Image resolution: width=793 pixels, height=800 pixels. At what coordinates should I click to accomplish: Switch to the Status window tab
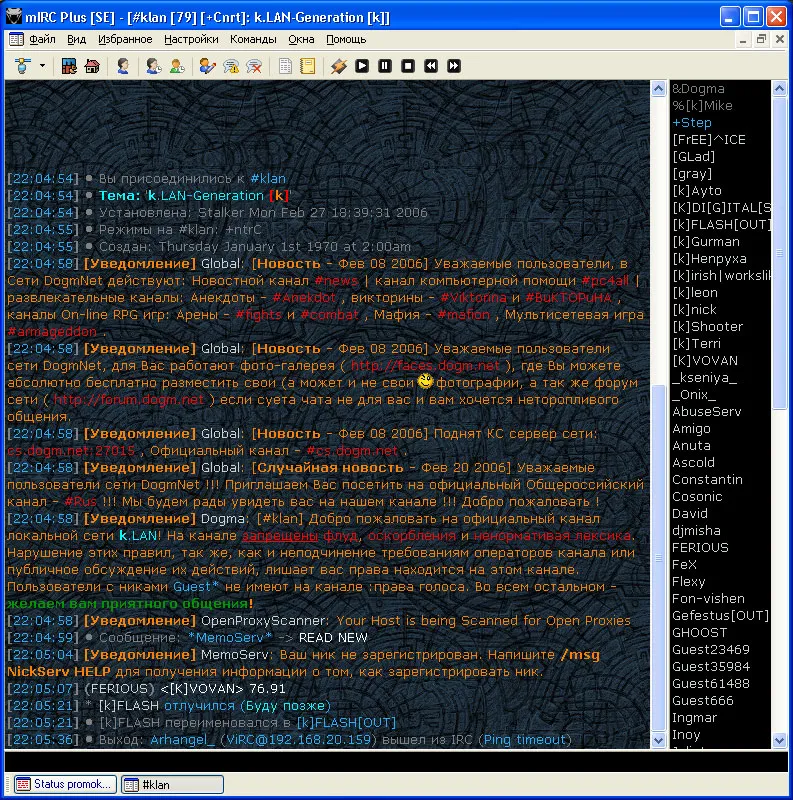coord(66,784)
